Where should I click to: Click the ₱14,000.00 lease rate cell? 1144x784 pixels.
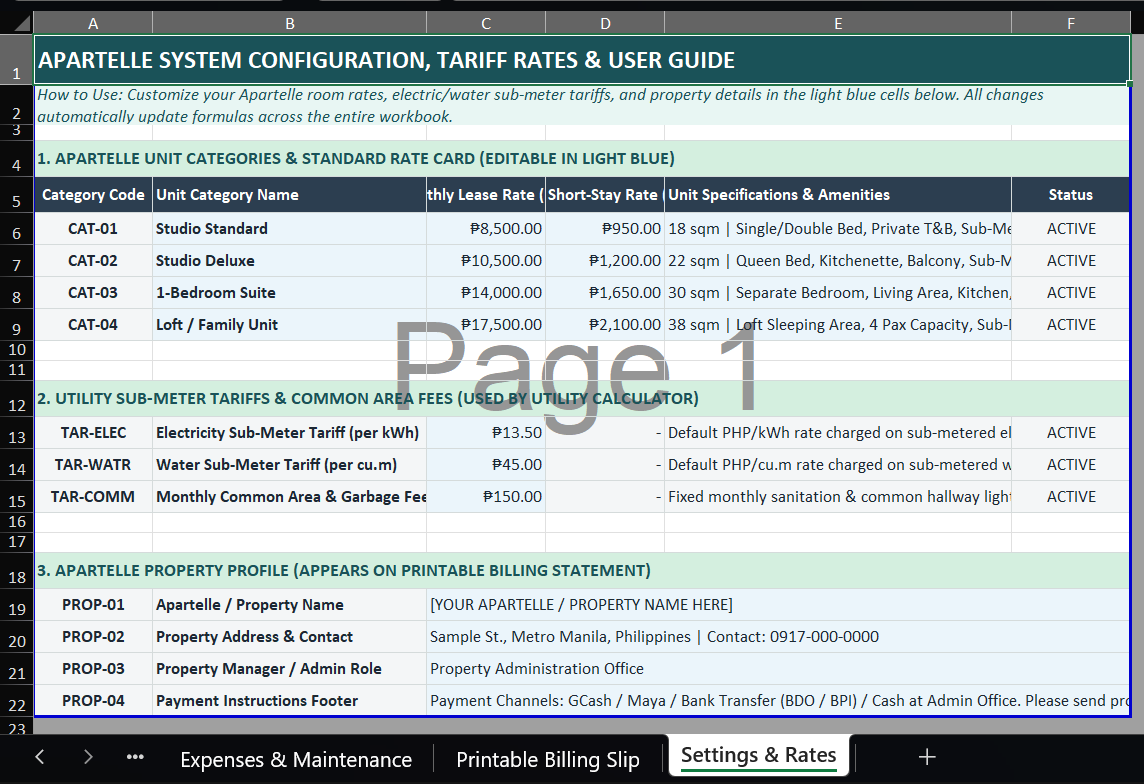[x=486, y=292]
